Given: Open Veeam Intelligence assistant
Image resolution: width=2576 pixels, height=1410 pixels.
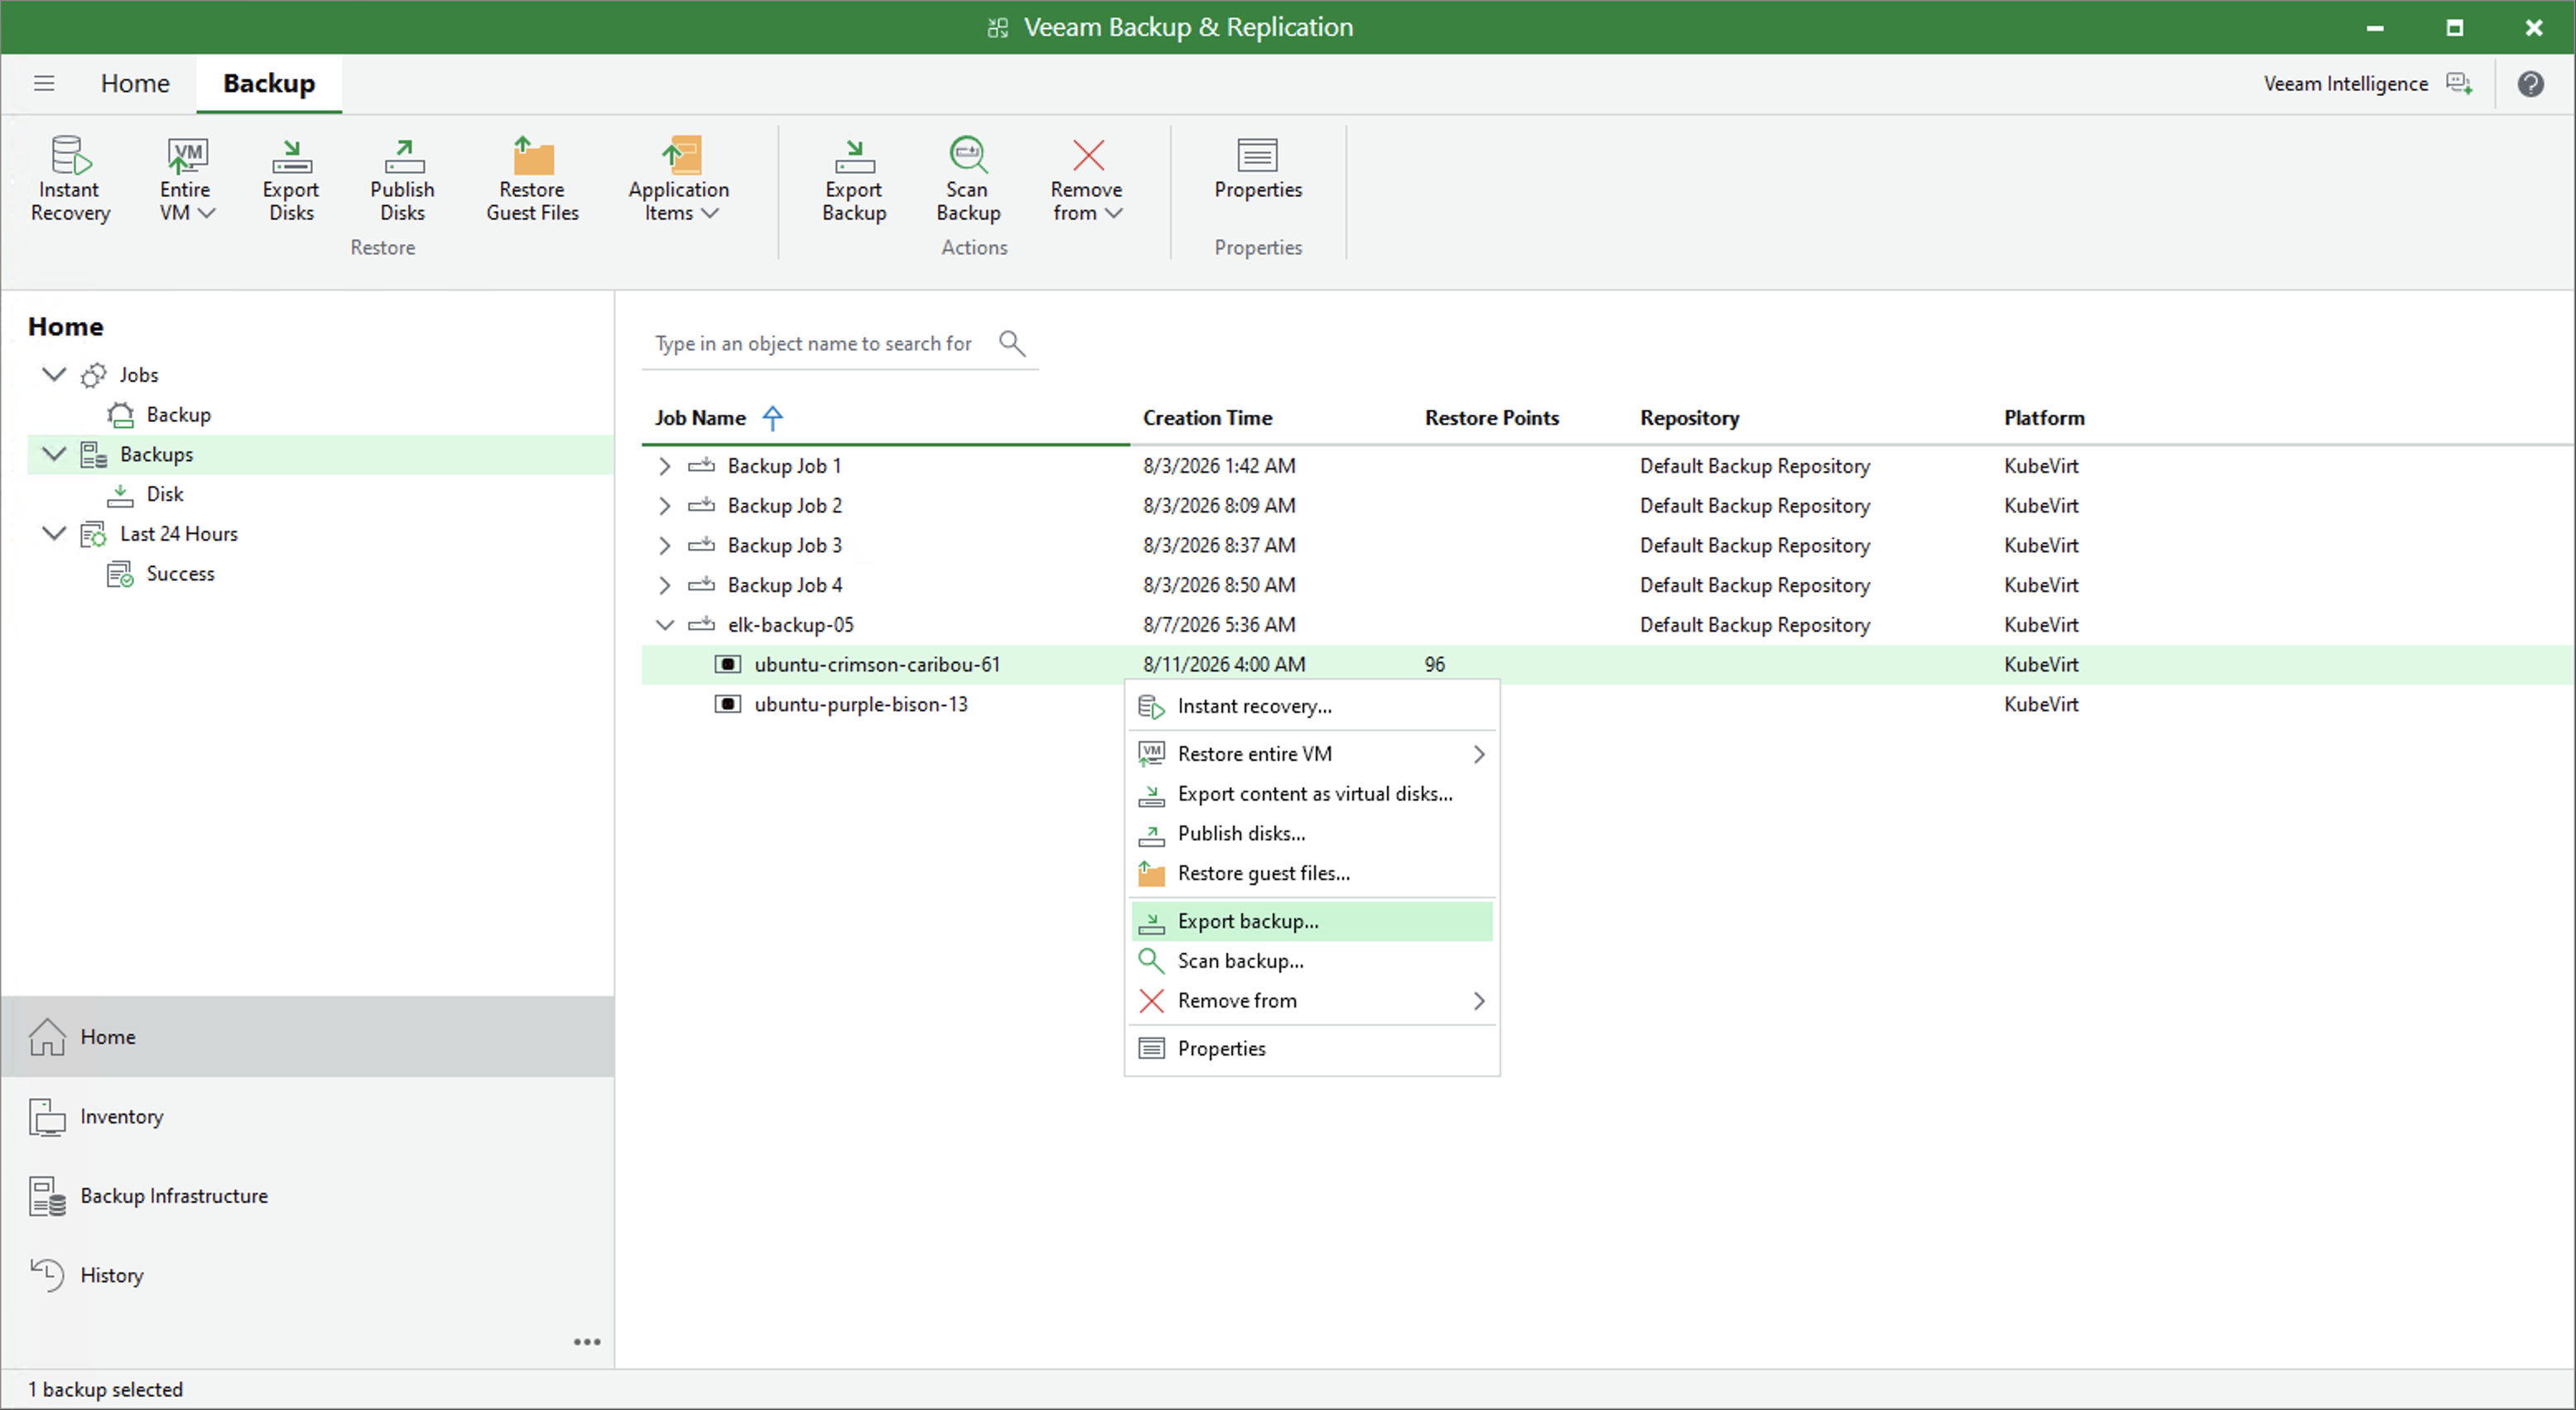Looking at the screenshot, I should point(2368,84).
